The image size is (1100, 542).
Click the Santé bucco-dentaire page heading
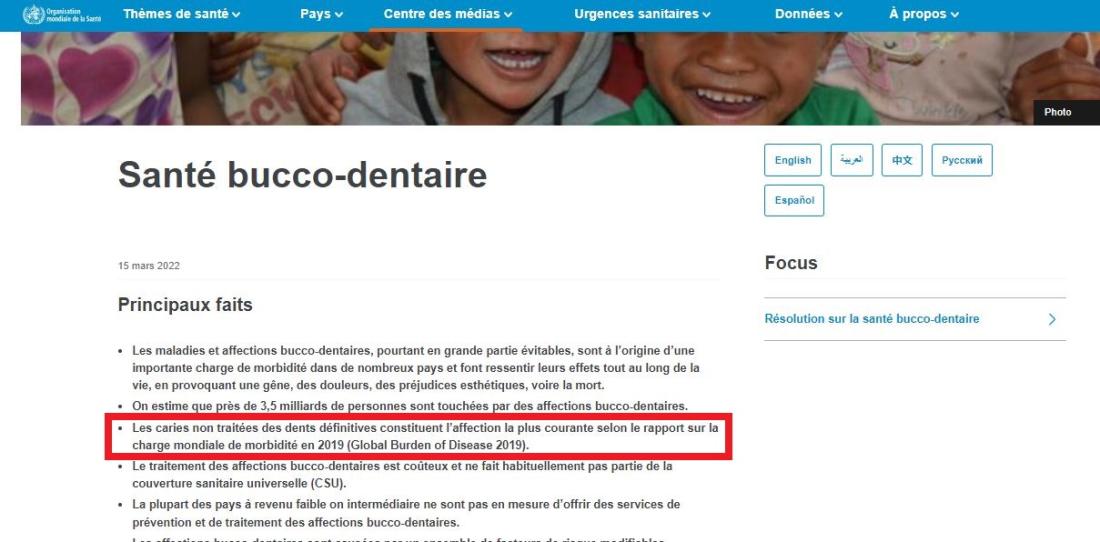coord(302,175)
